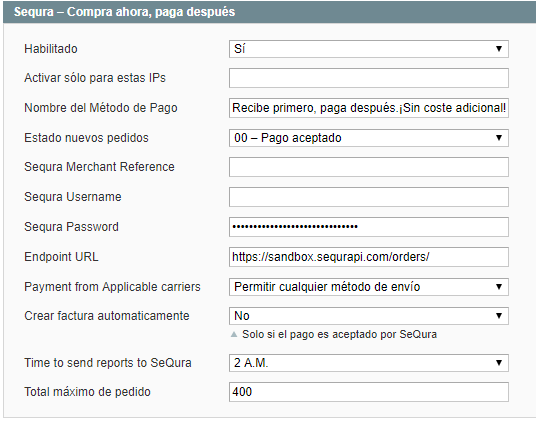This screenshot has height=426, width=536.
Task: Click the Time to send reports to SeQura label
Action: click(108, 363)
